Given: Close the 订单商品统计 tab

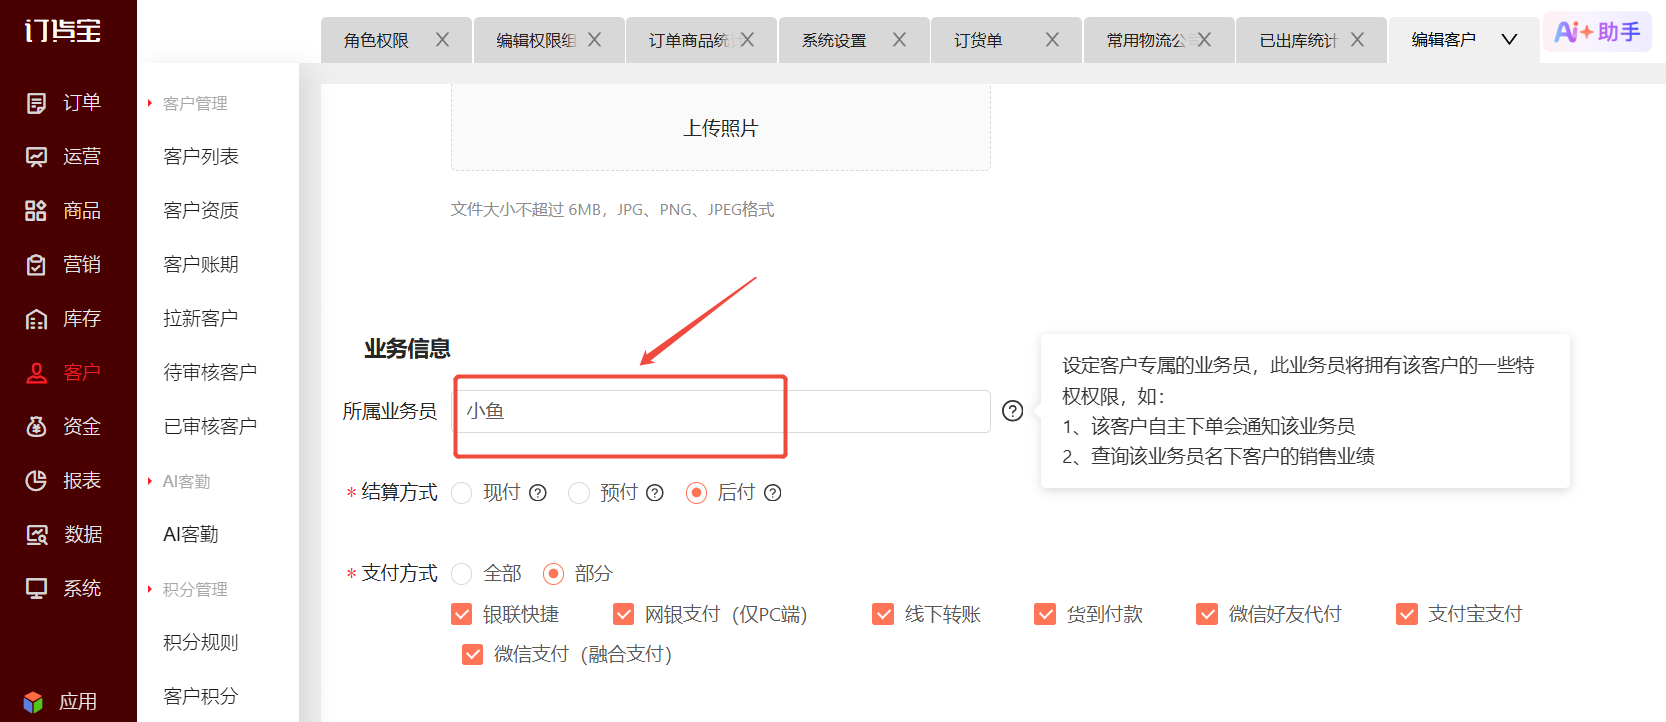Looking at the screenshot, I should coord(747,40).
